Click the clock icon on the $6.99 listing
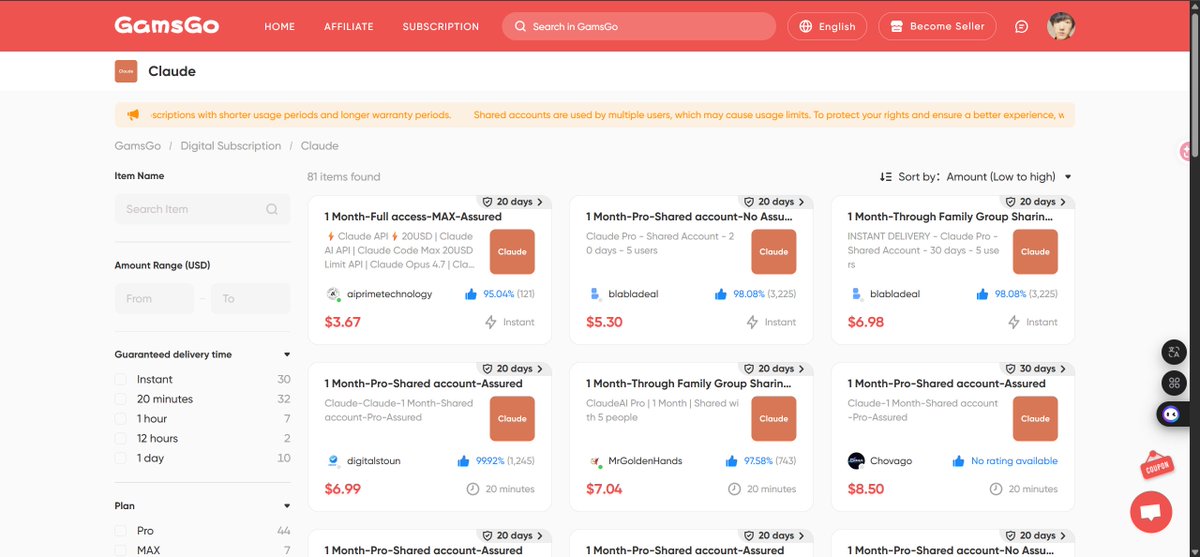1200x557 pixels. (473, 489)
